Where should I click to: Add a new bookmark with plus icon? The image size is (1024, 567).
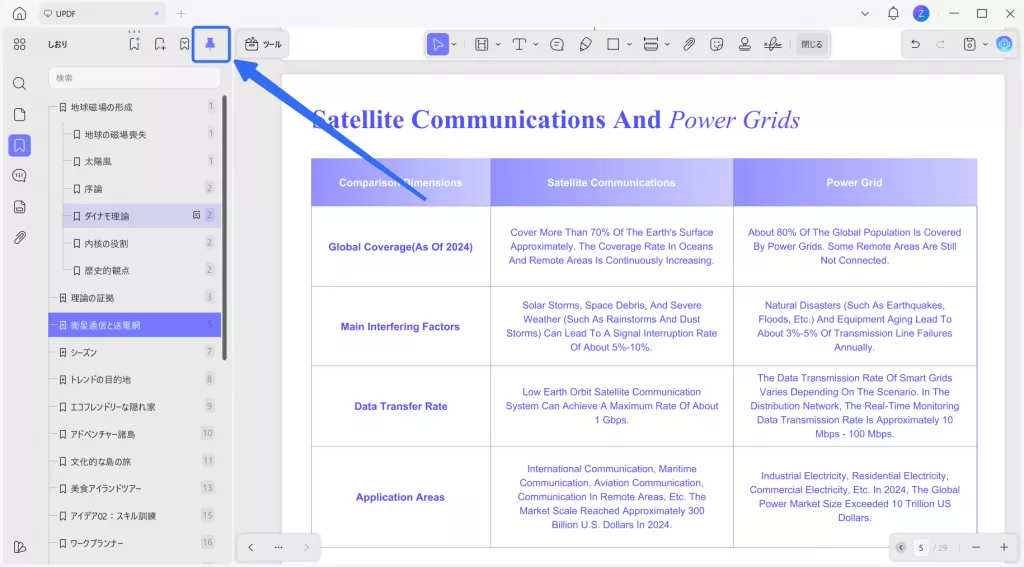pyautogui.click(x=160, y=44)
